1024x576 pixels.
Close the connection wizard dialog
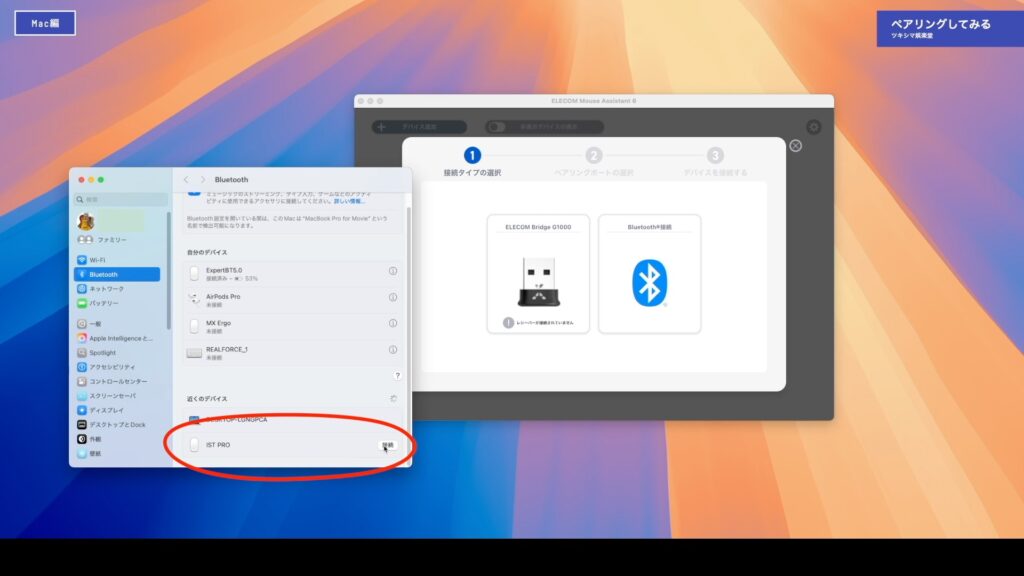(x=795, y=146)
